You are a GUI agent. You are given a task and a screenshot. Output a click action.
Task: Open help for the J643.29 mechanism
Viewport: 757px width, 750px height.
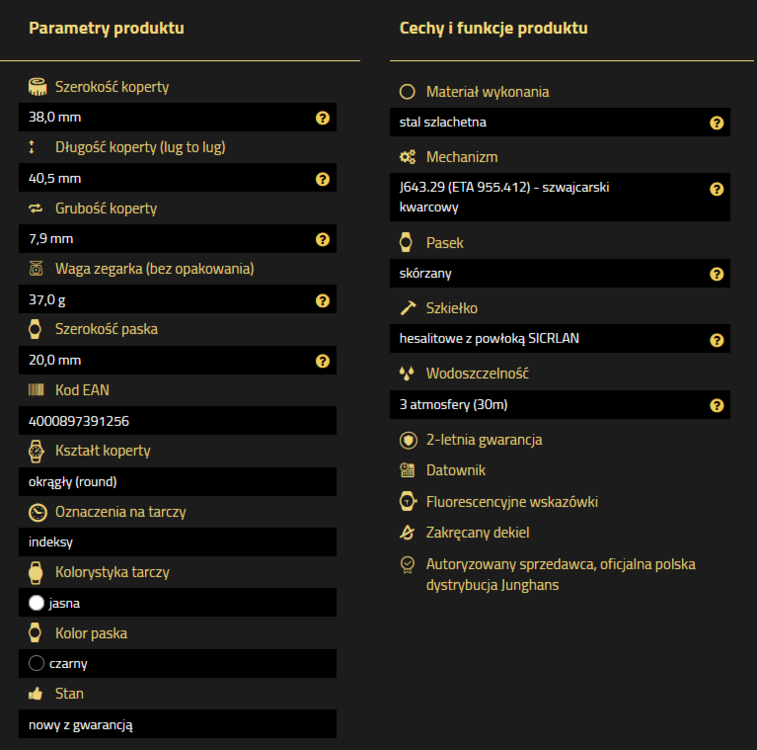716,189
